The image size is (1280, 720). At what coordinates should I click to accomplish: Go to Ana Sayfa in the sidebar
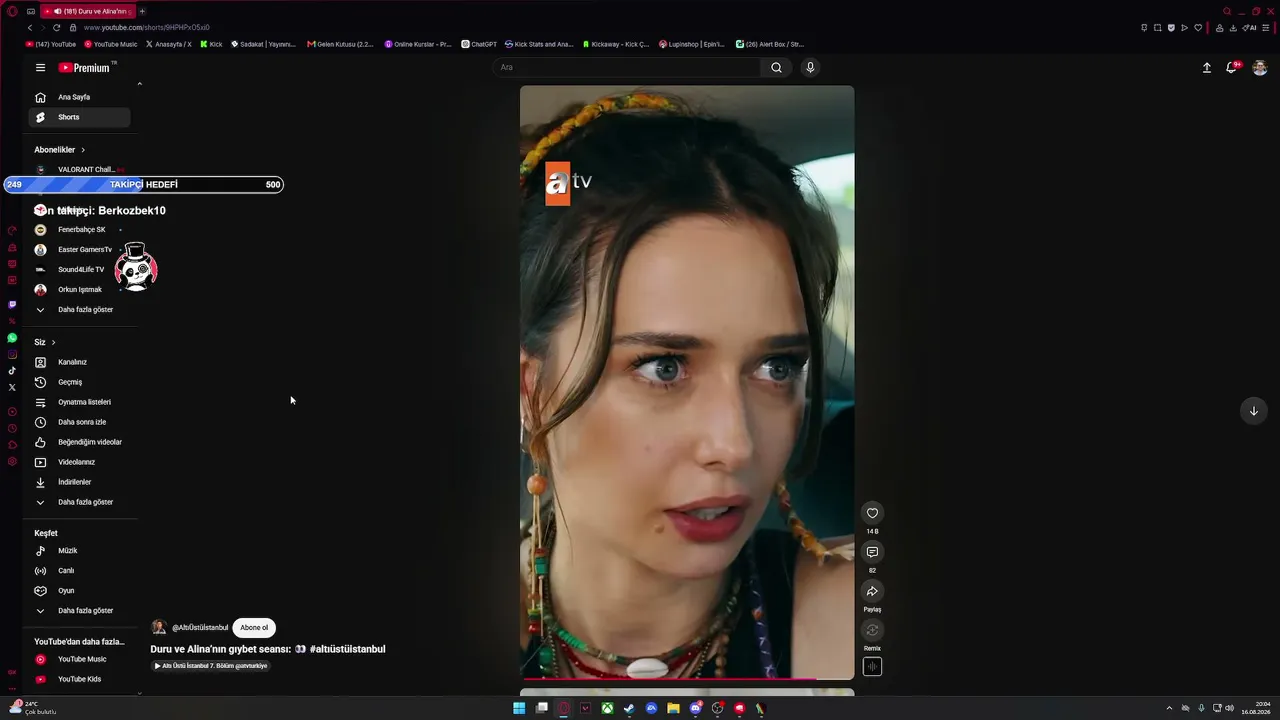pos(80,97)
